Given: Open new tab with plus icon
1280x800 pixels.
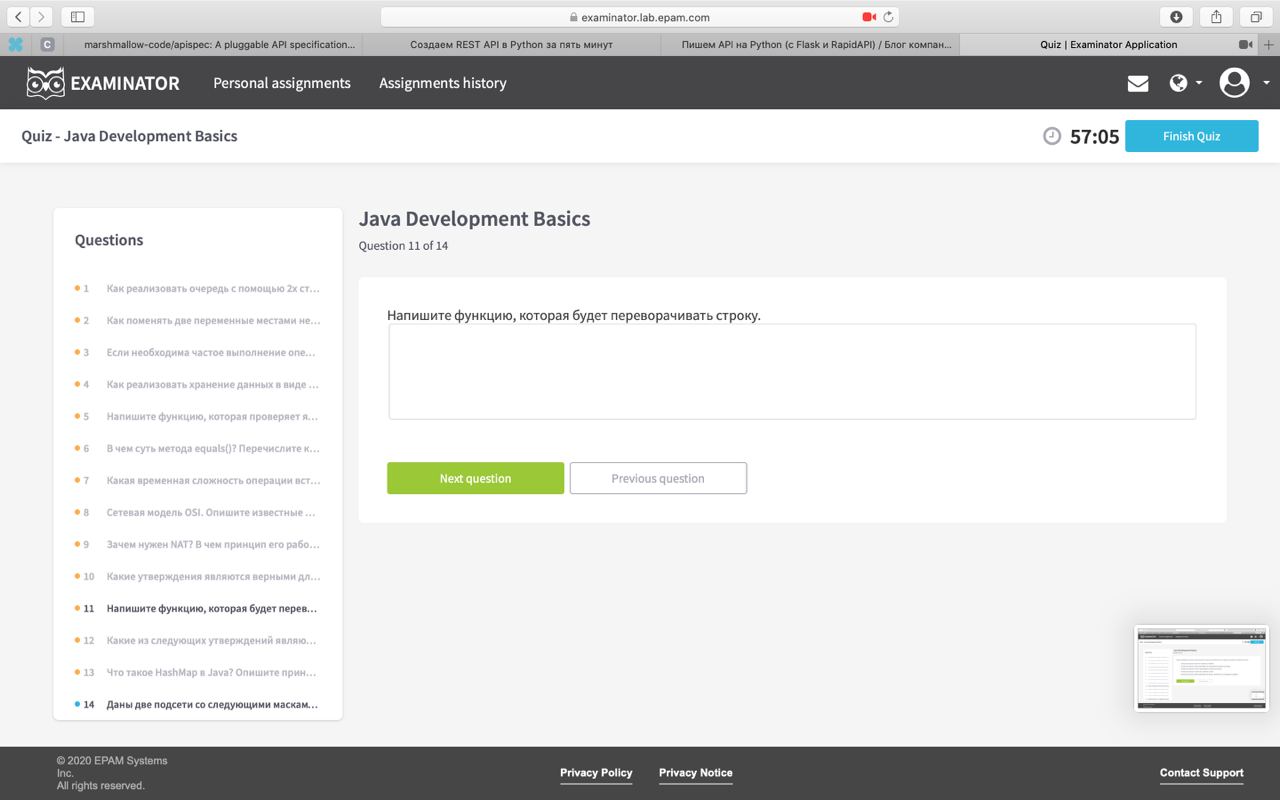Looking at the screenshot, I should point(1269,45).
